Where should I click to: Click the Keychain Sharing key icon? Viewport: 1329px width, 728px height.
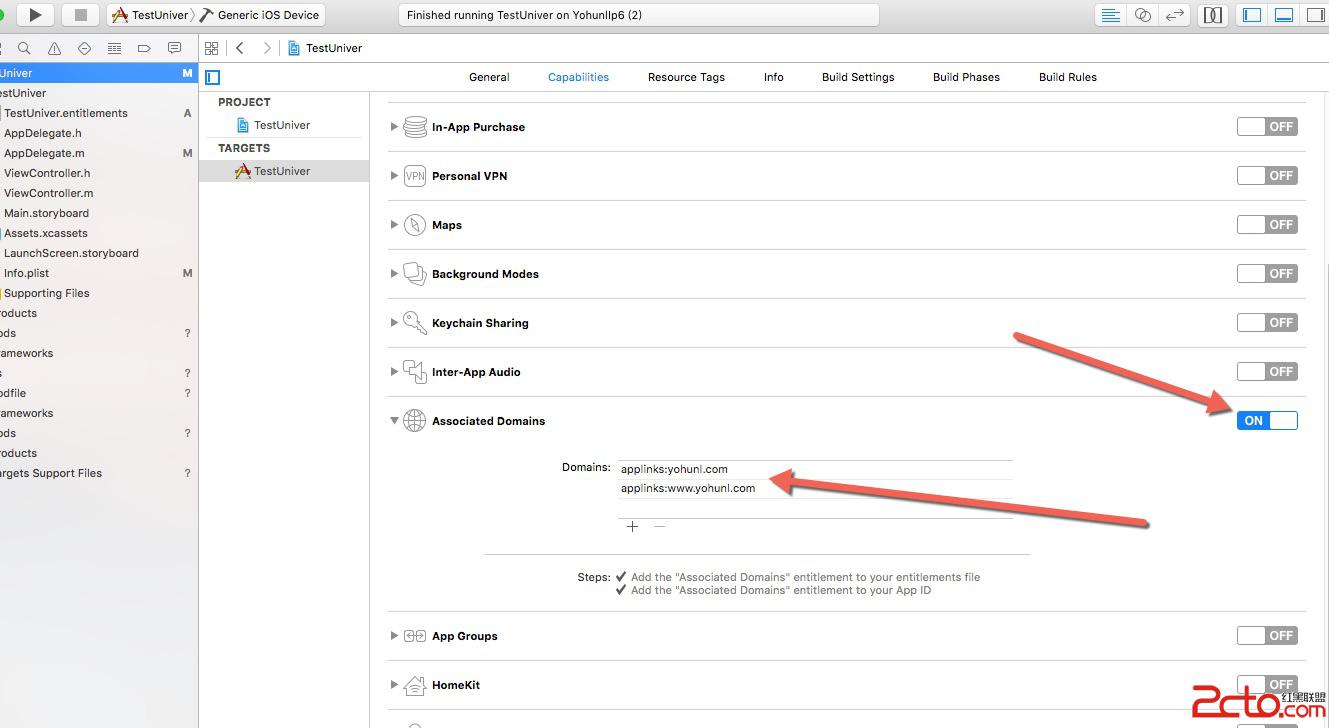(415, 323)
